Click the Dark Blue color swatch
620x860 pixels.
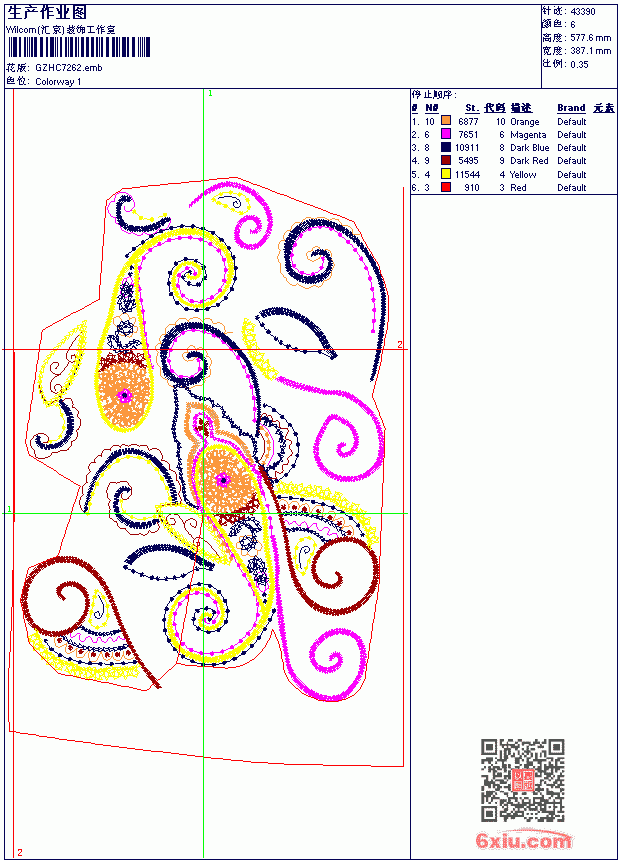446,148
